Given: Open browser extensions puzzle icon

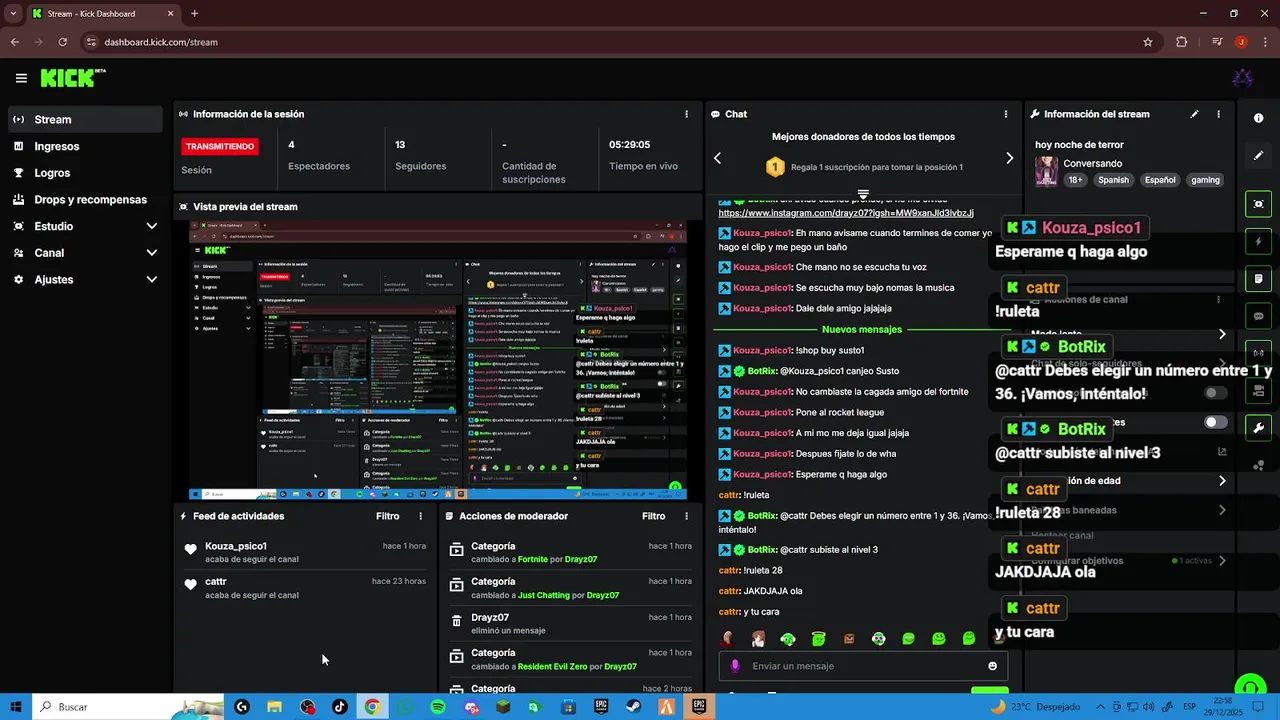Looking at the screenshot, I should [1182, 42].
